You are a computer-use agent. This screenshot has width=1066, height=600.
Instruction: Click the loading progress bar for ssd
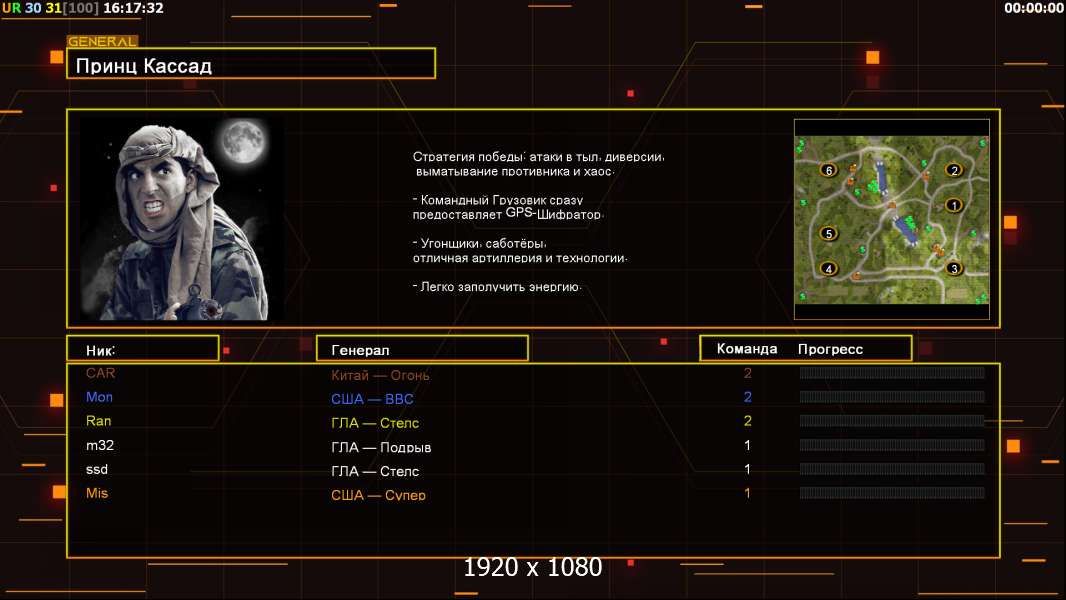(892, 469)
